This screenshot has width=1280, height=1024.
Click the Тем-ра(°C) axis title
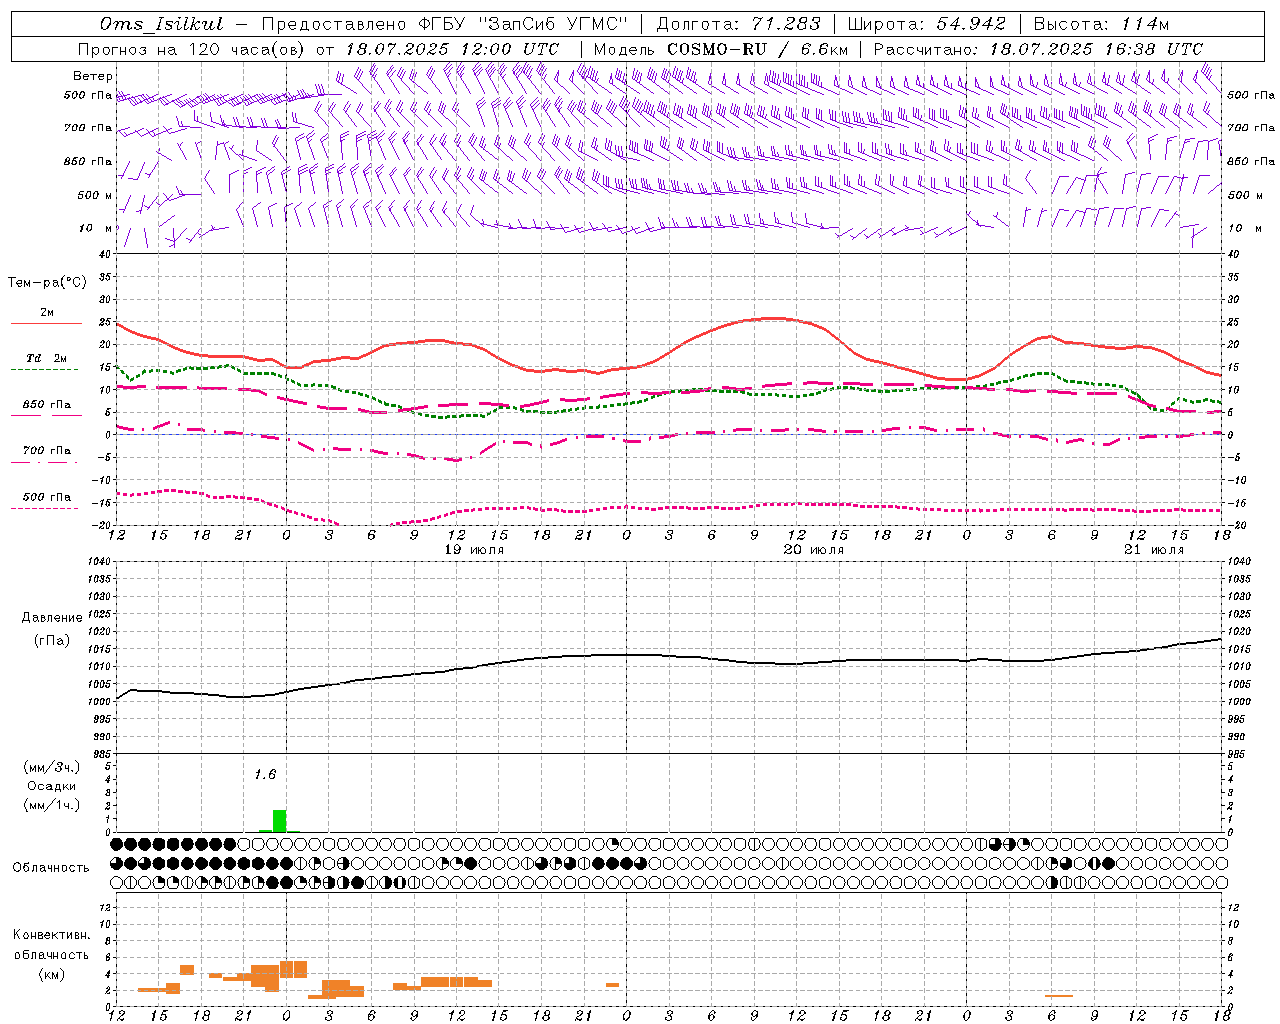click(x=47, y=282)
